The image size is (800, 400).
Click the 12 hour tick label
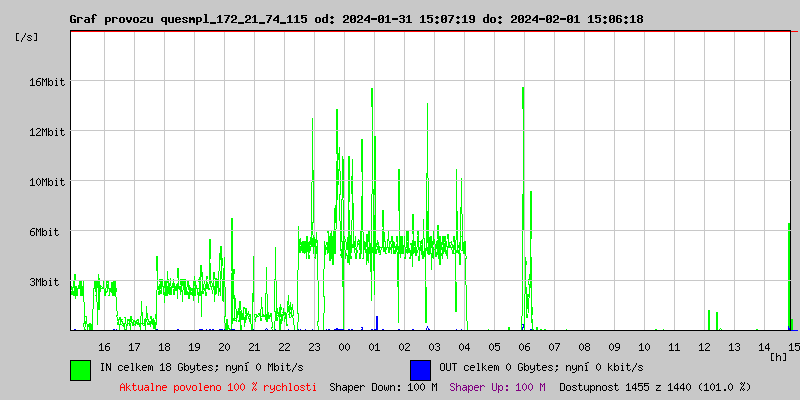click(x=704, y=346)
